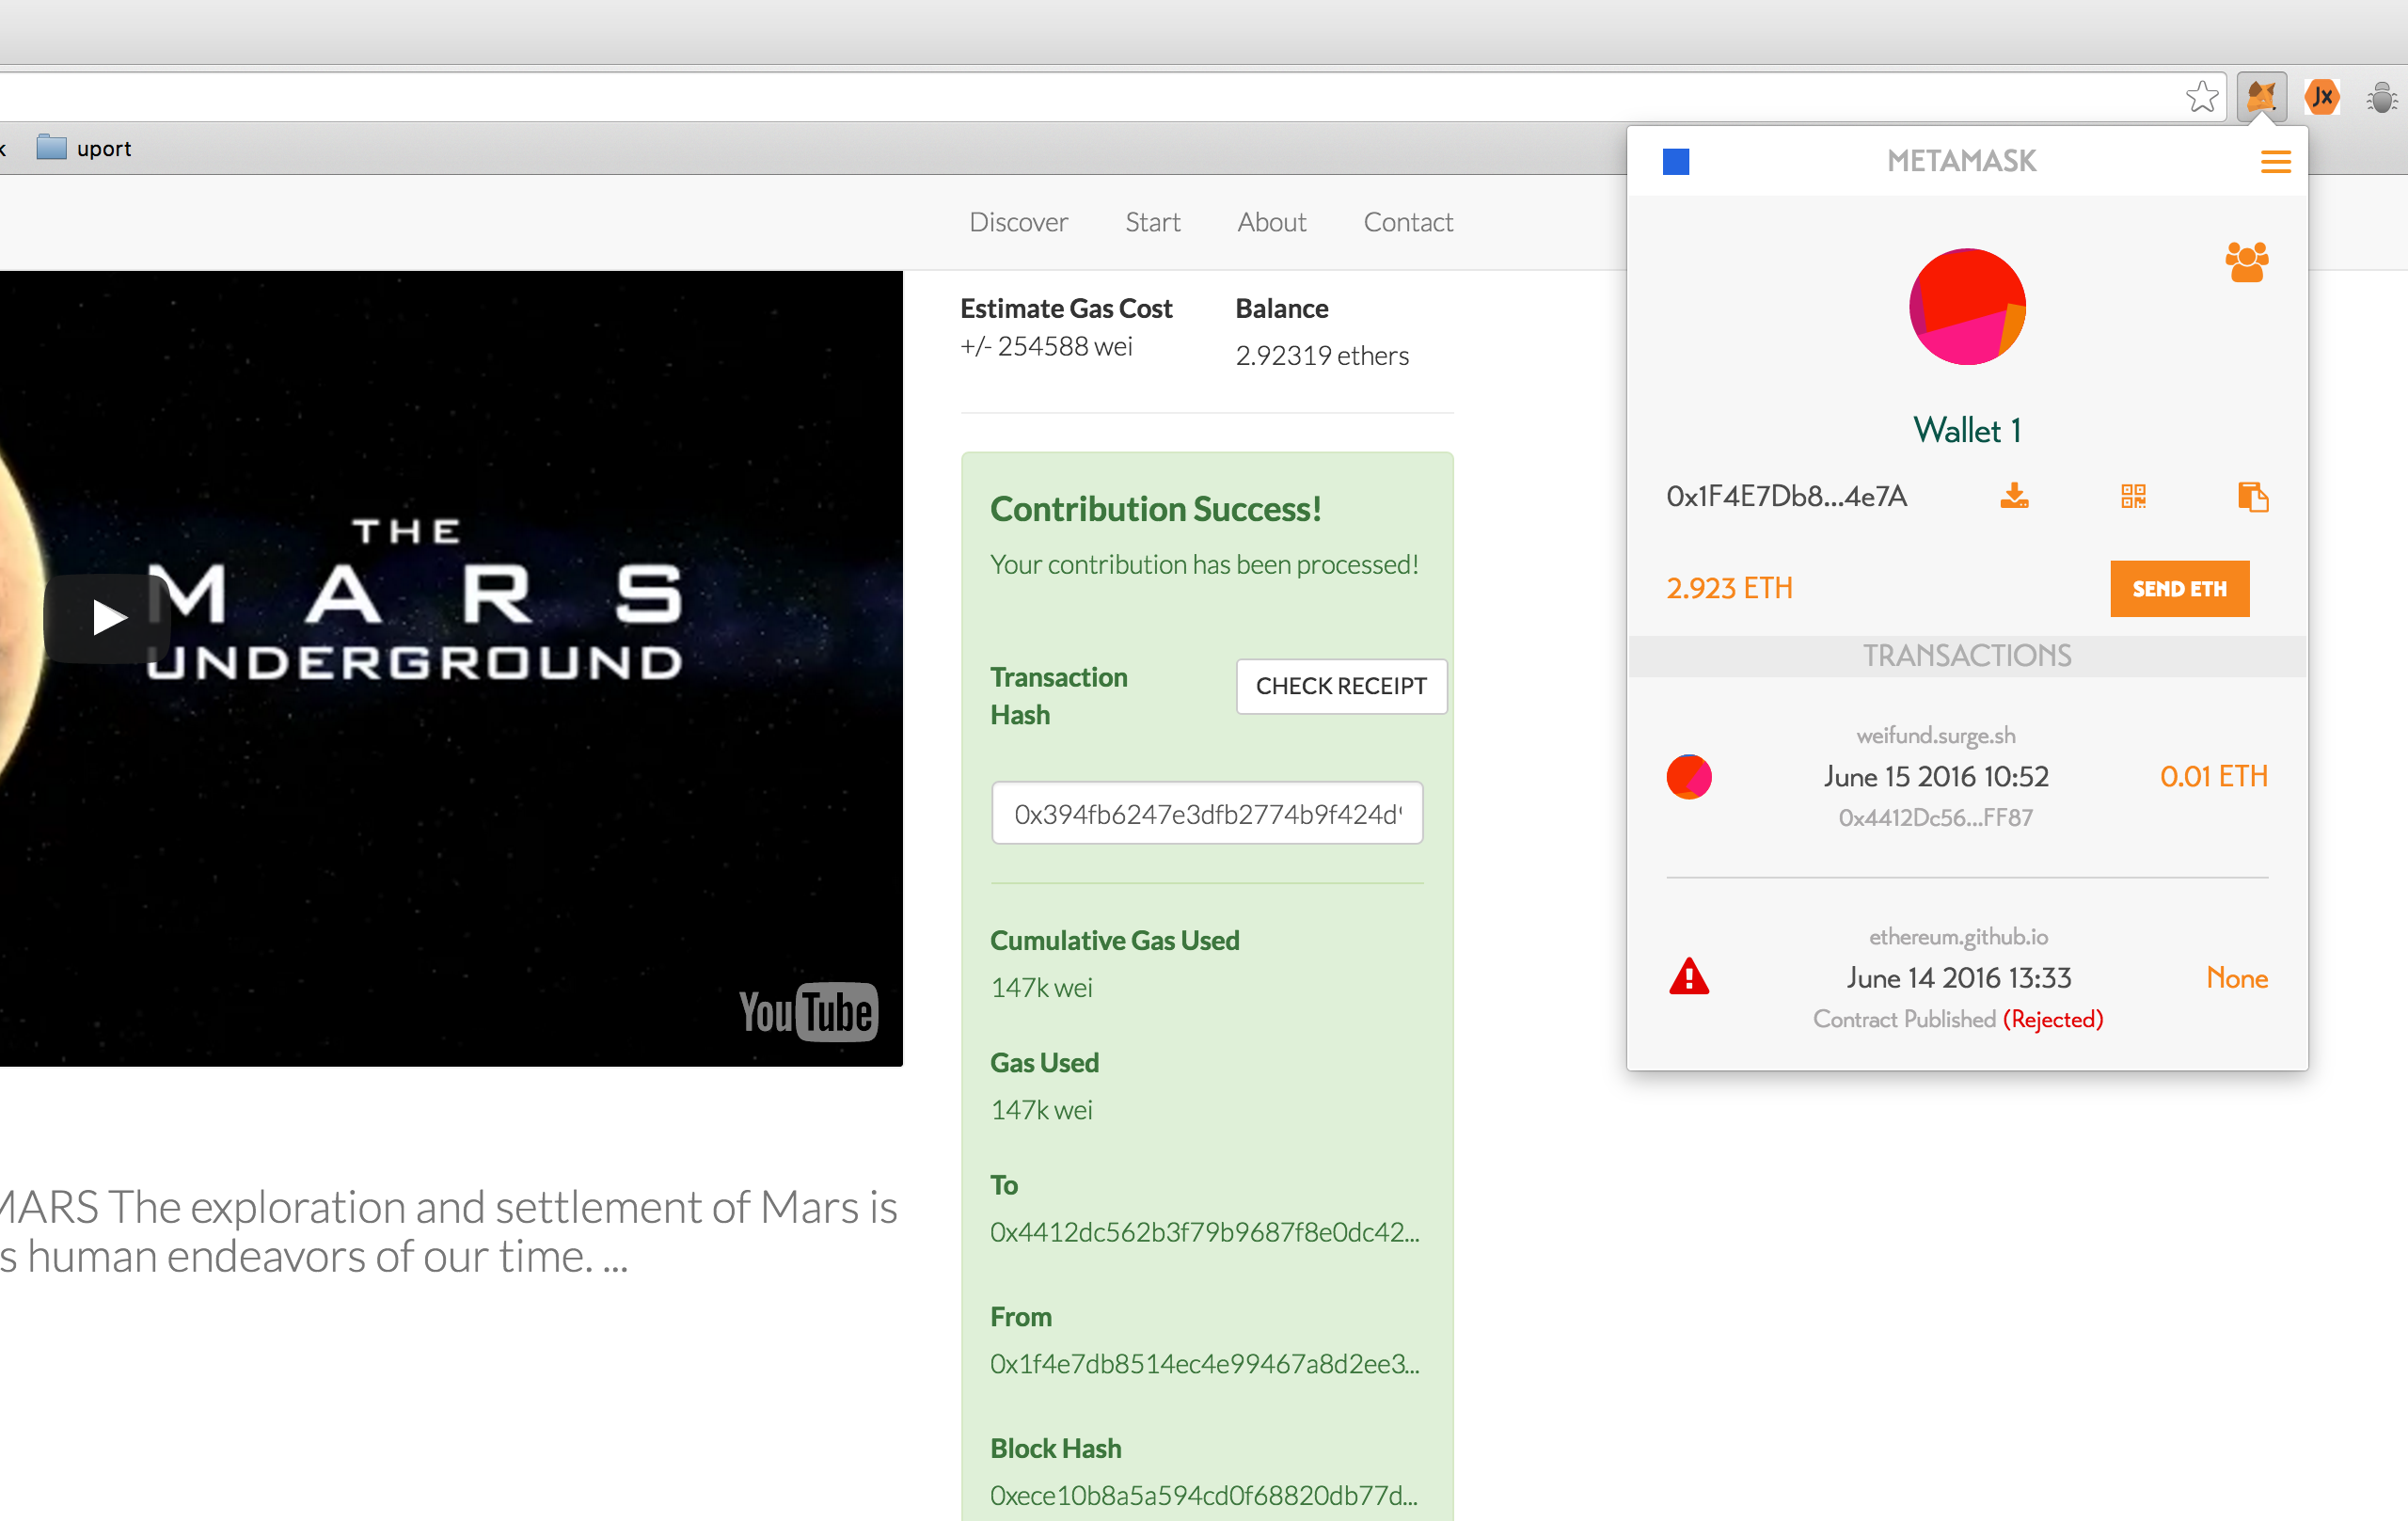
Task: Click the red warning triangle on rejected transaction
Action: (1689, 977)
